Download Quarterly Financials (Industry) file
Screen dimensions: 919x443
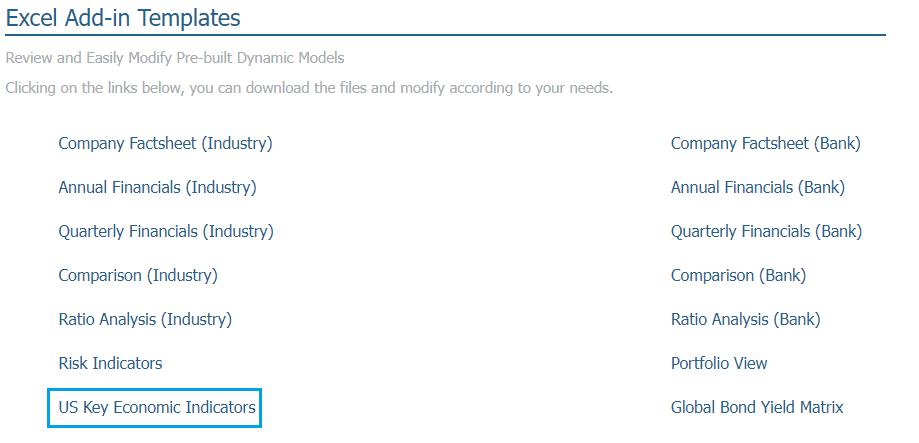[166, 231]
